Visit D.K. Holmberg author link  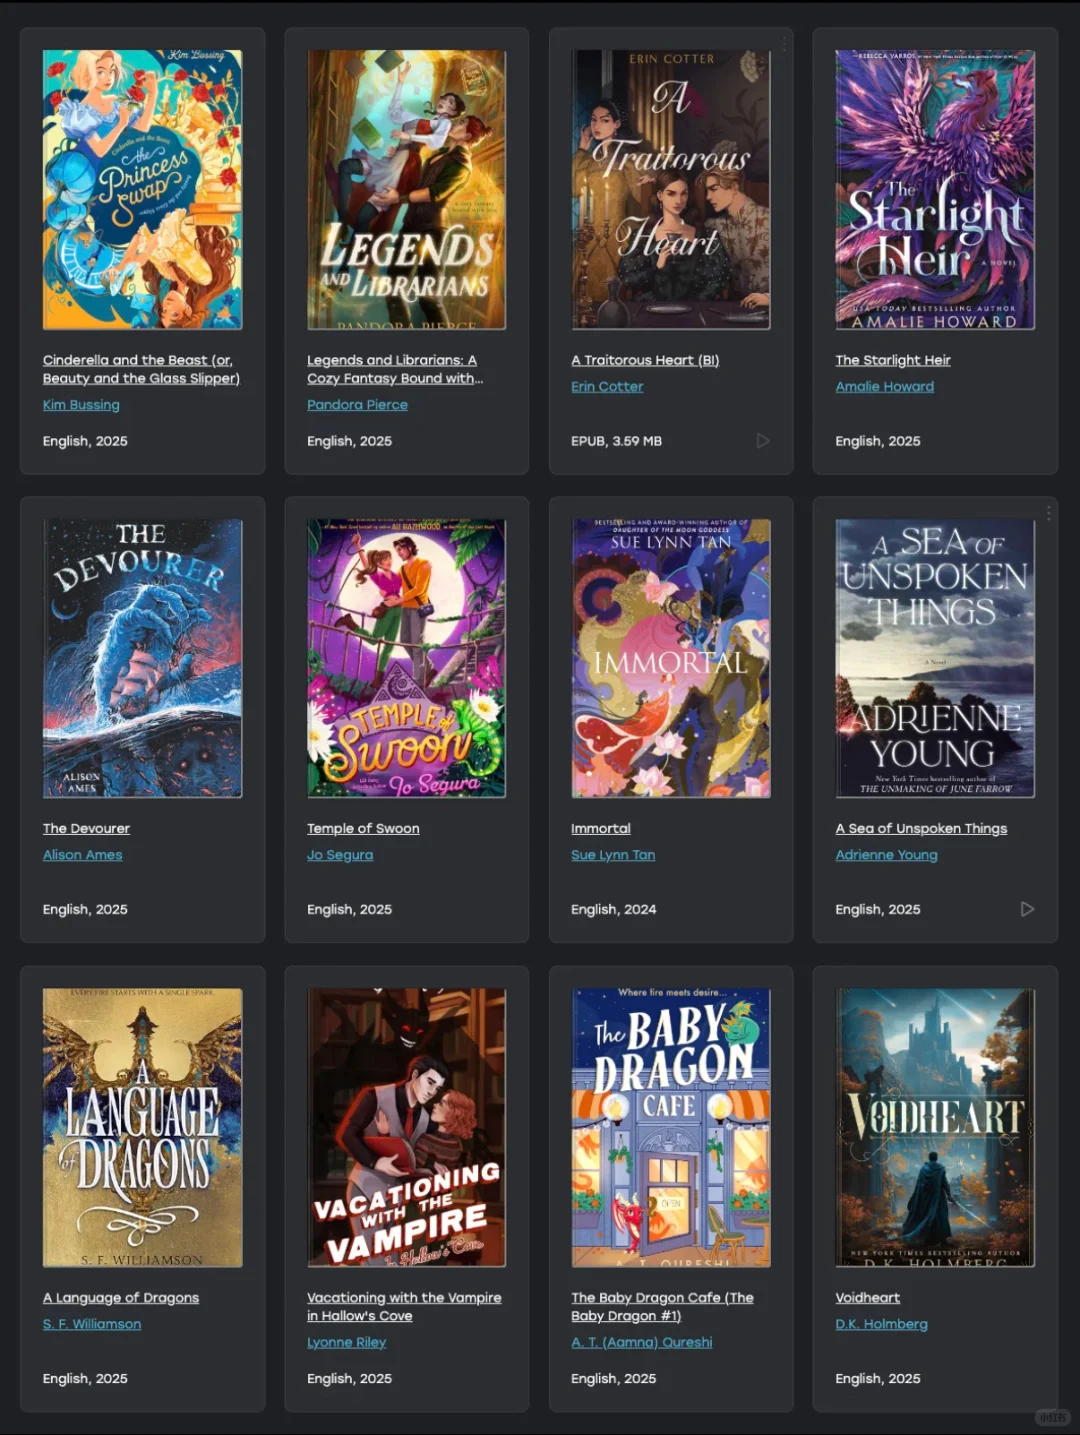[882, 1324]
